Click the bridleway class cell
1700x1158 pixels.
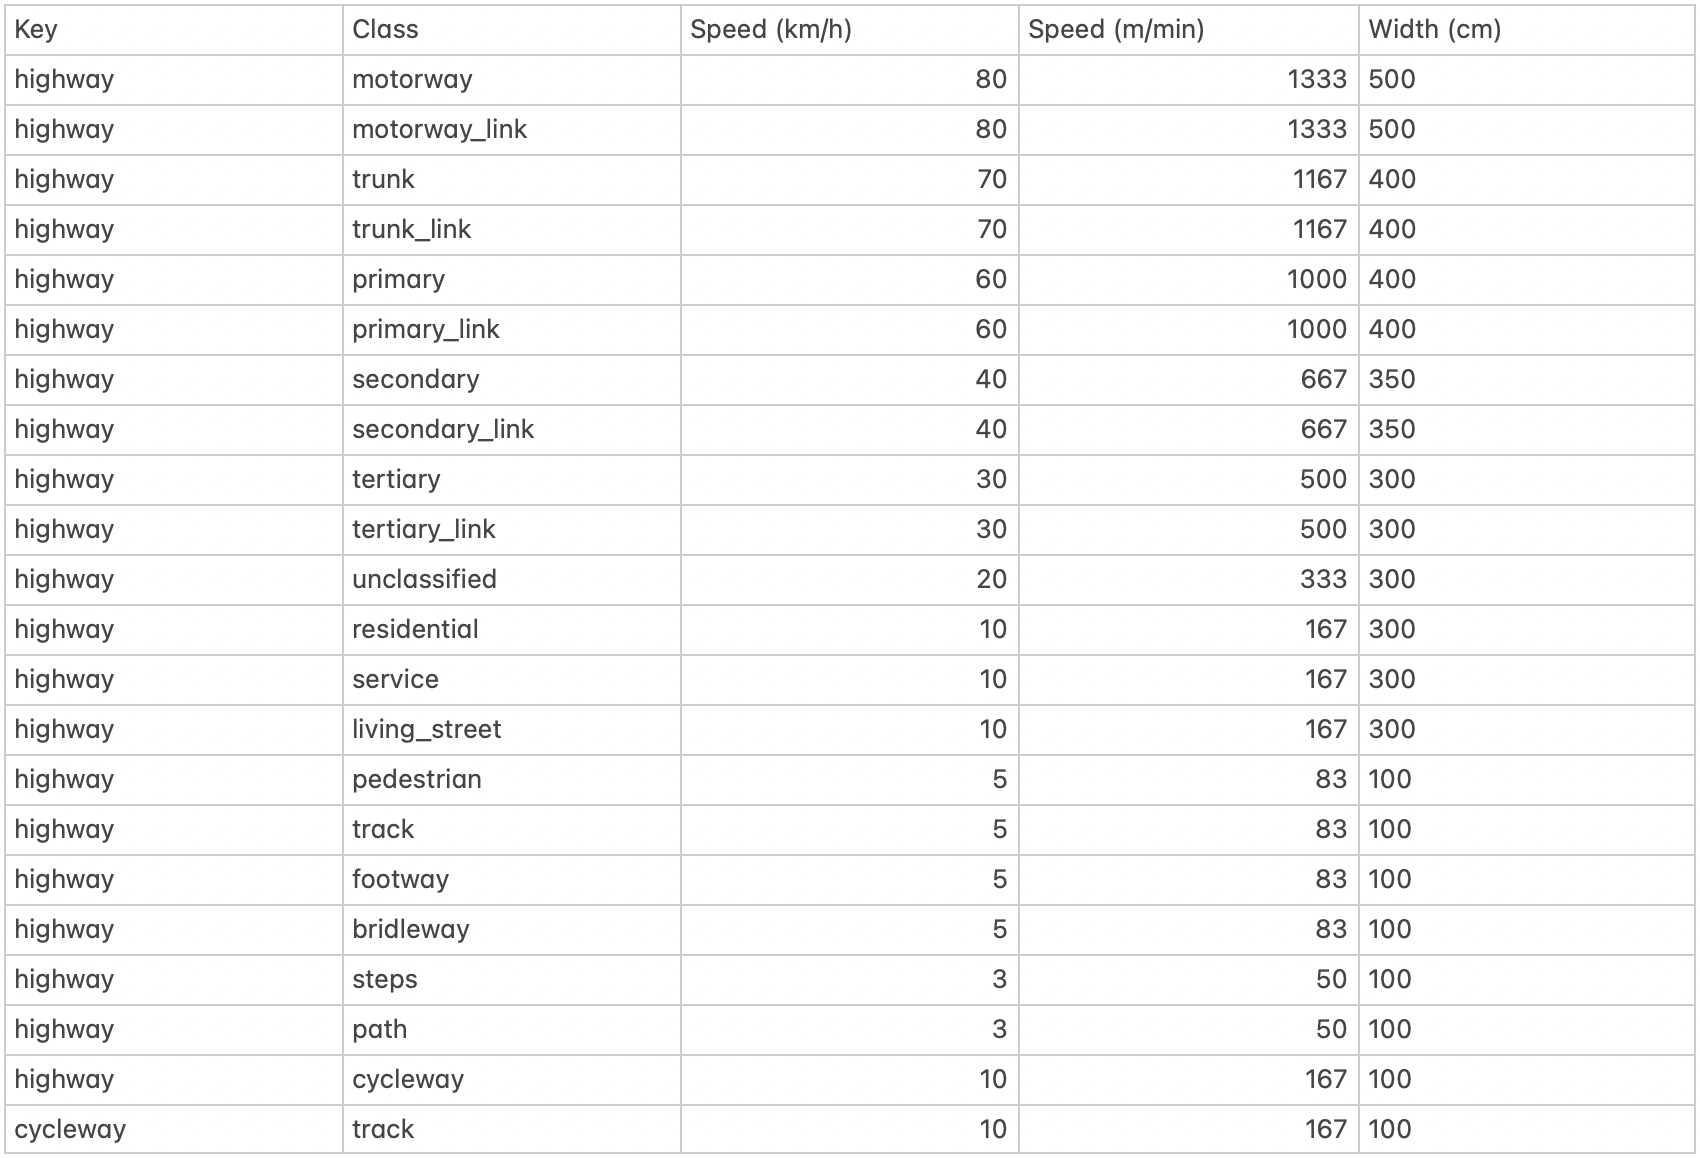pyautogui.click(x=410, y=930)
